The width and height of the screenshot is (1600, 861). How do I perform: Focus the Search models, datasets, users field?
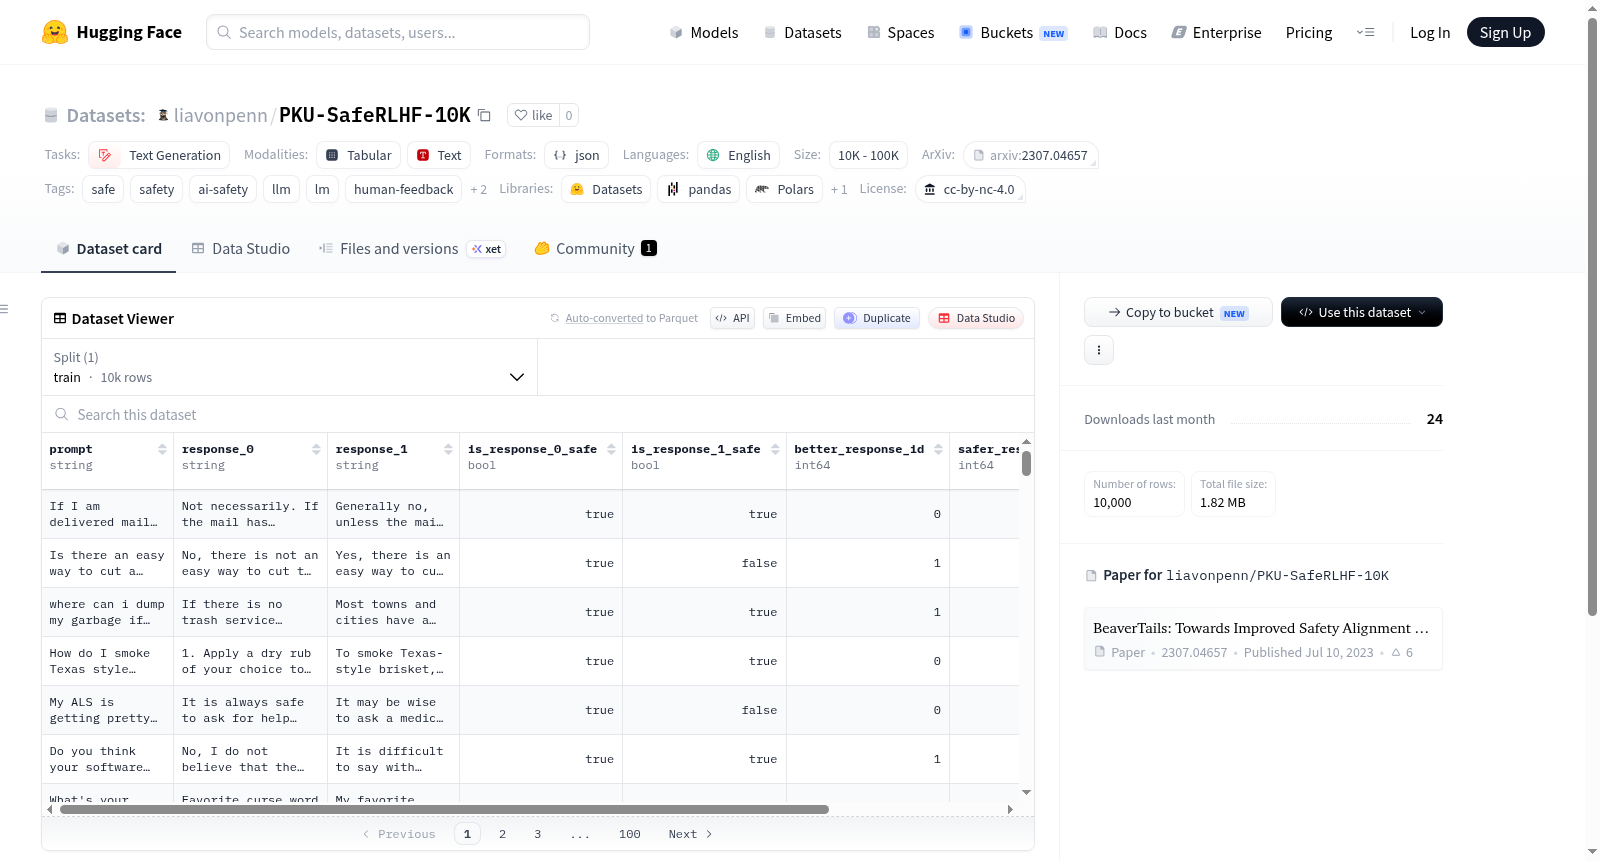point(398,32)
